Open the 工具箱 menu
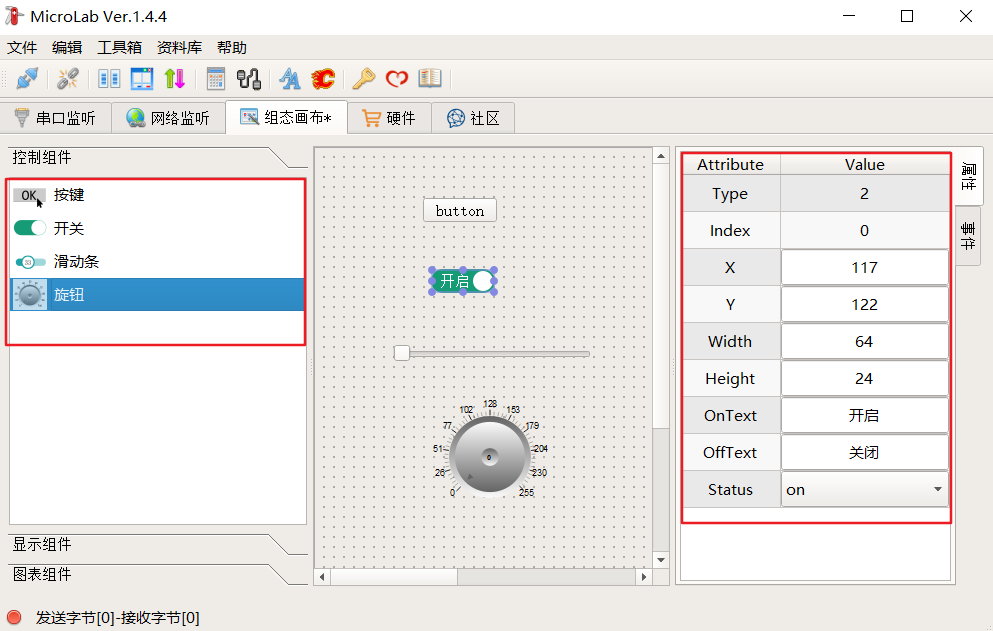The height and width of the screenshot is (631, 993). (x=120, y=47)
